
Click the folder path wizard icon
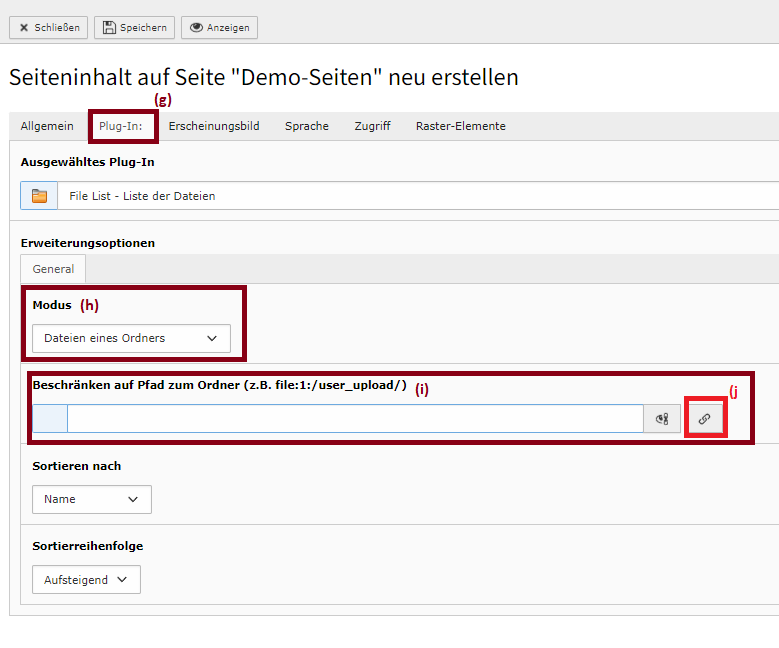pyautogui.click(x=662, y=418)
